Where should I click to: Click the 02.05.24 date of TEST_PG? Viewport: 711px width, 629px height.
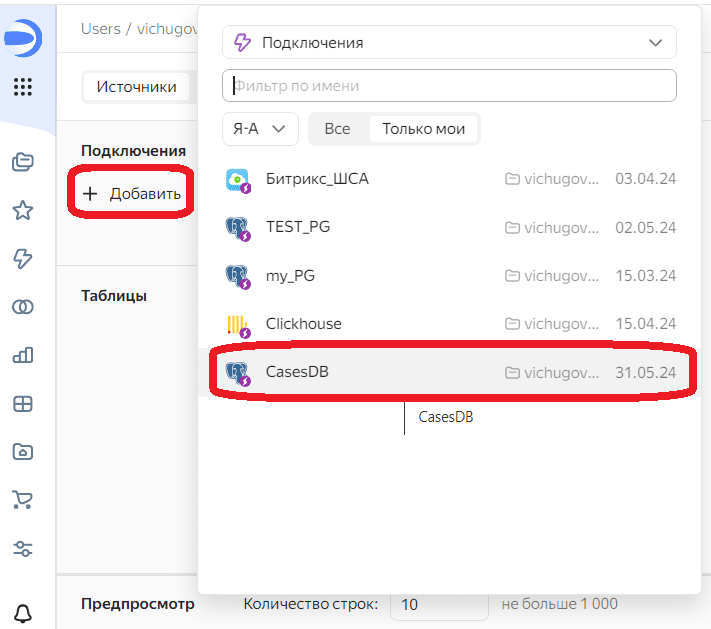coord(645,228)
